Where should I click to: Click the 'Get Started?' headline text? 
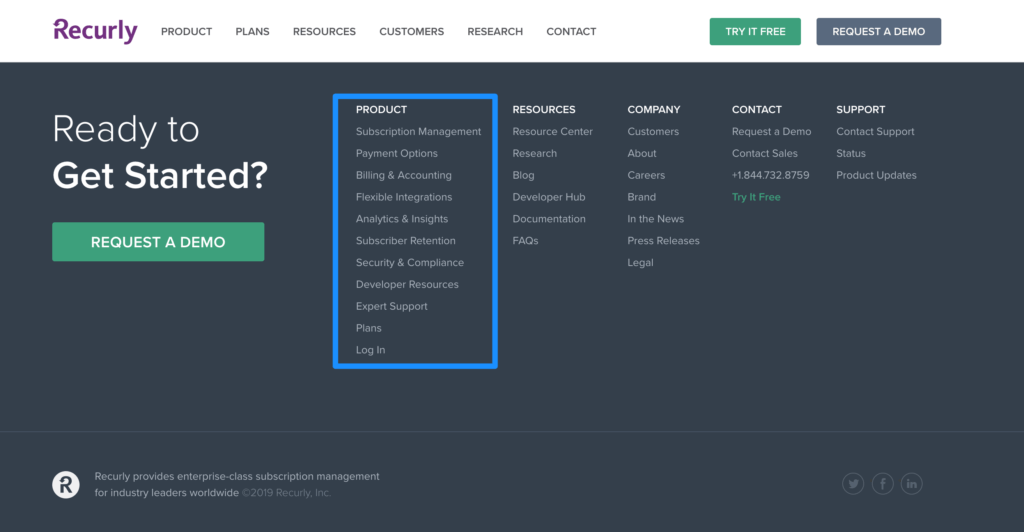160,176
